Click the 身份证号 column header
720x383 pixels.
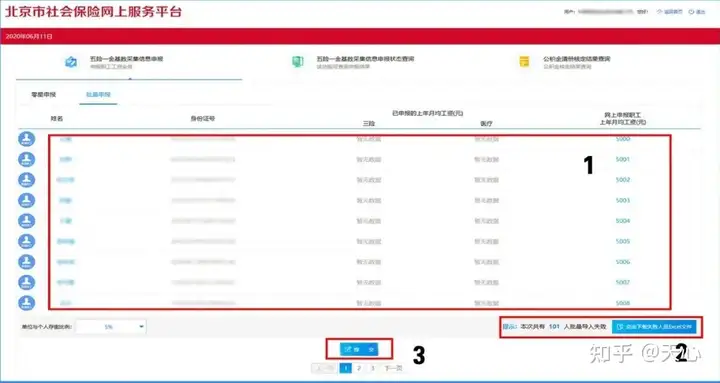tap(202, 118)
